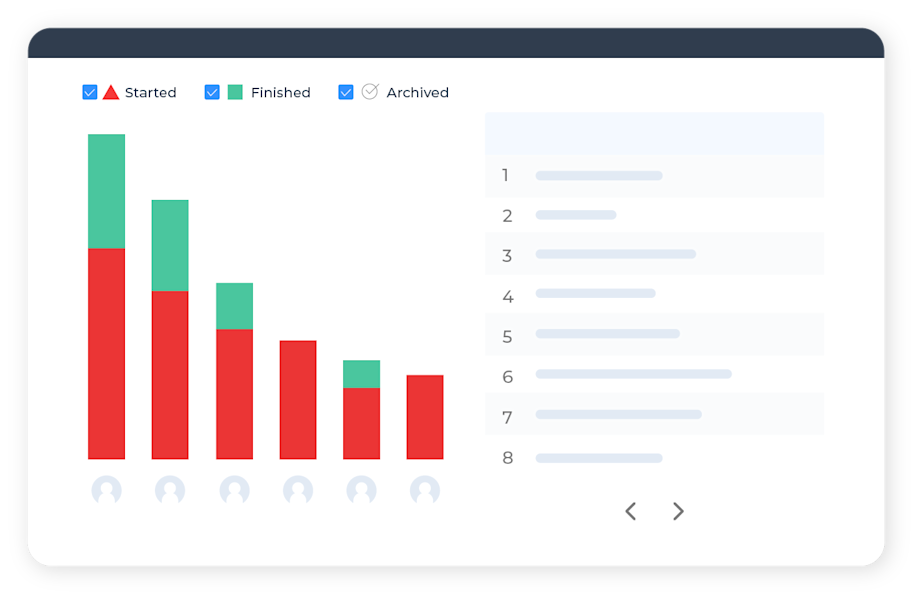Click the smallest green bar segment
919x600 pixels.
coord(362,374)
